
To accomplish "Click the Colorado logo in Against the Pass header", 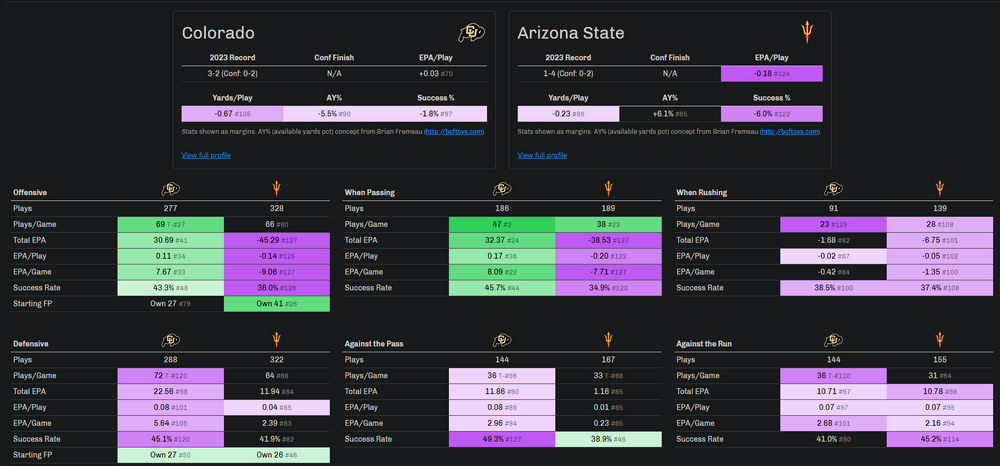I will click(502, 340).
